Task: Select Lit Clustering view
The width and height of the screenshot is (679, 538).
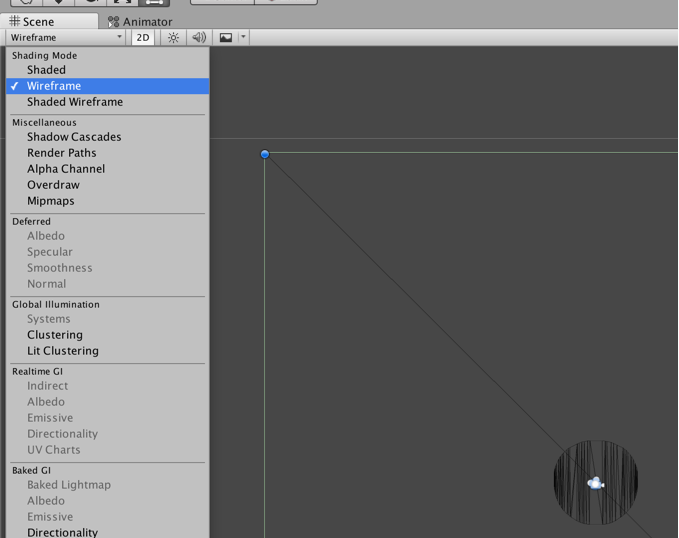Action: tap(108, 351)
